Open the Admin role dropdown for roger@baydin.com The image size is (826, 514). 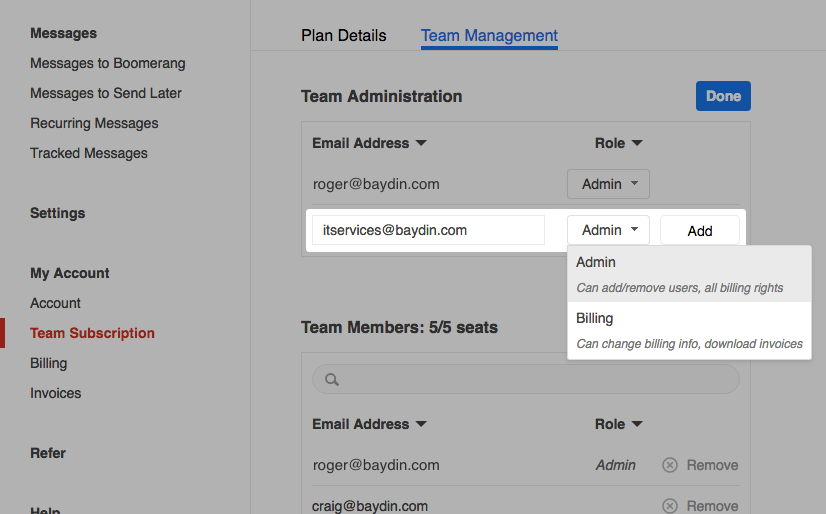(x=608, y=184)
